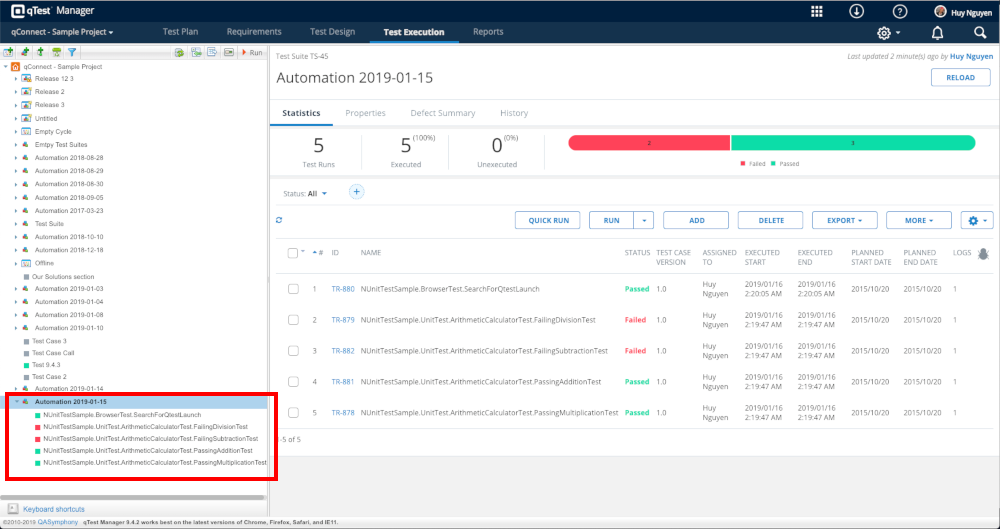Click the Keyboard shortcuts icon
1000x529 pixels.
pyautogui.click(x=13, y=509)
